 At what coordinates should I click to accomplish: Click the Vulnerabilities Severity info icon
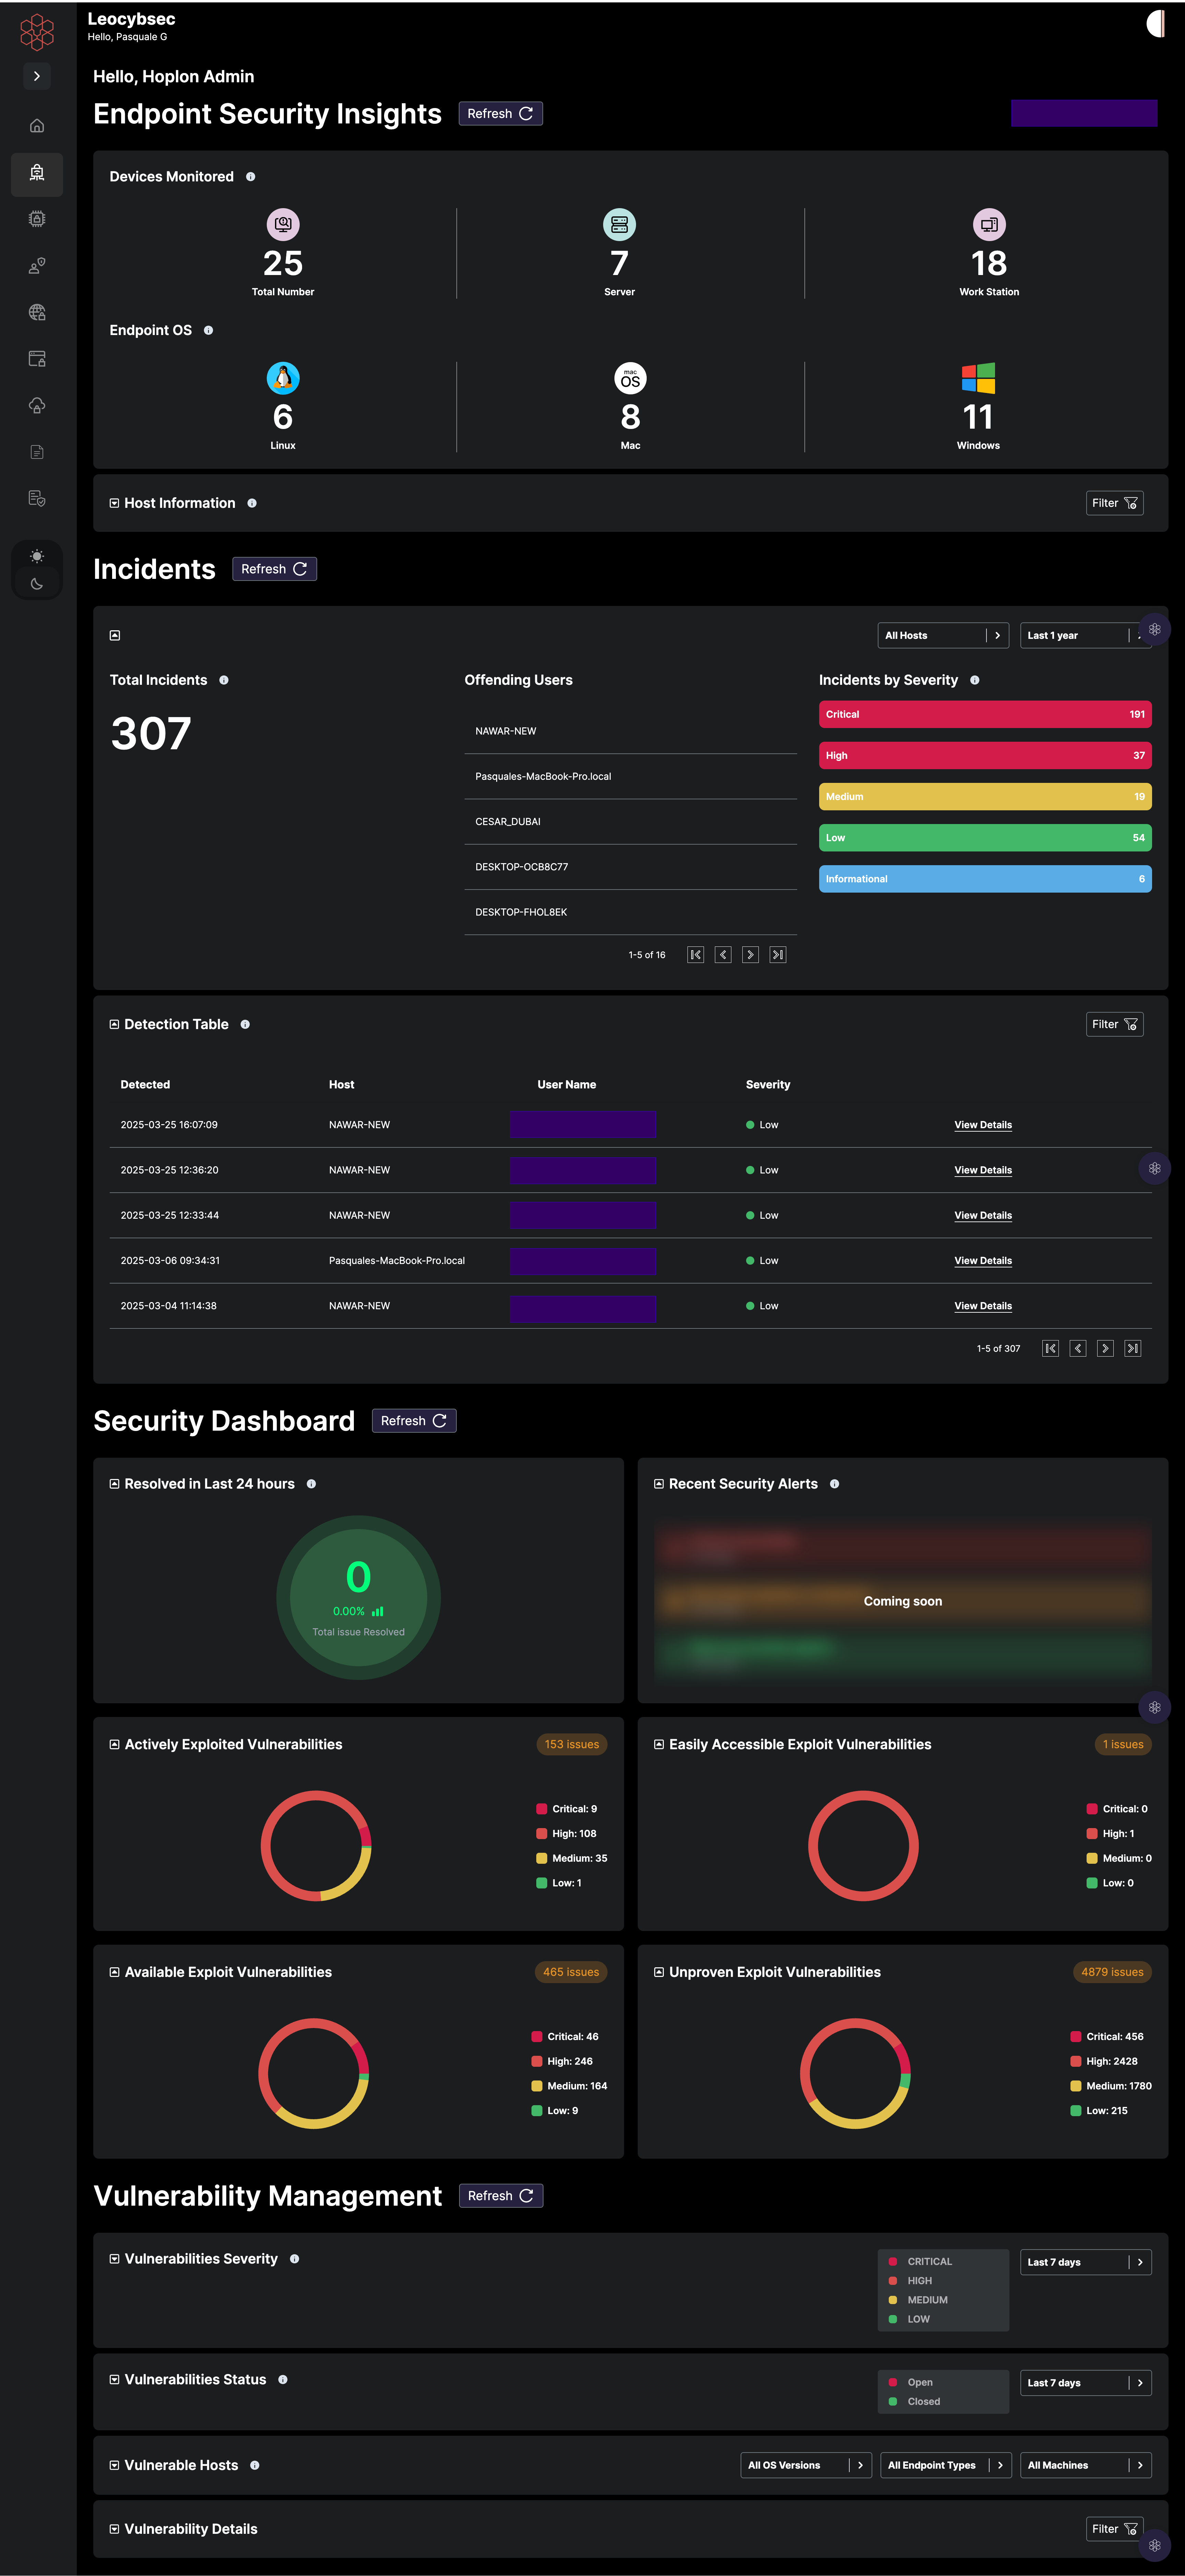click(294, 2260)
